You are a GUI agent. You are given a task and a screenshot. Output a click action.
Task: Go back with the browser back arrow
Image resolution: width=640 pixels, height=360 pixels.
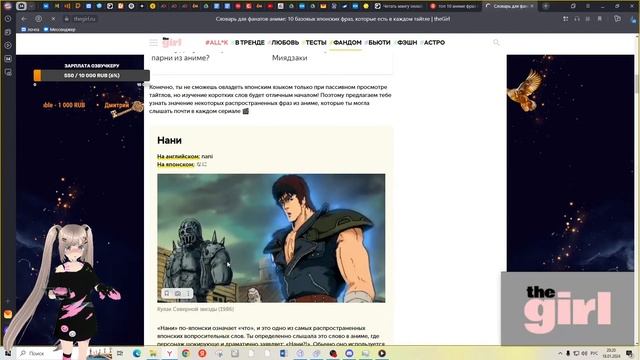pos(24,19)
